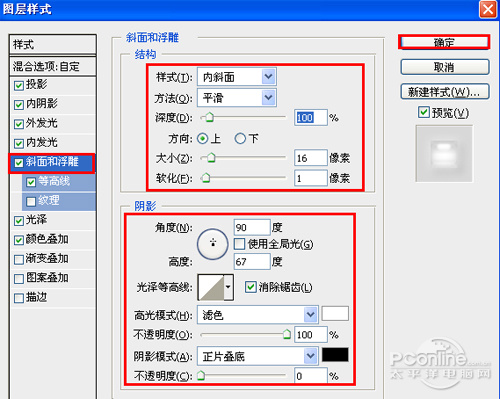500x399 pixels.
Task: Open the 内阴影 settings entry
Action: click(x=42, y=104)
